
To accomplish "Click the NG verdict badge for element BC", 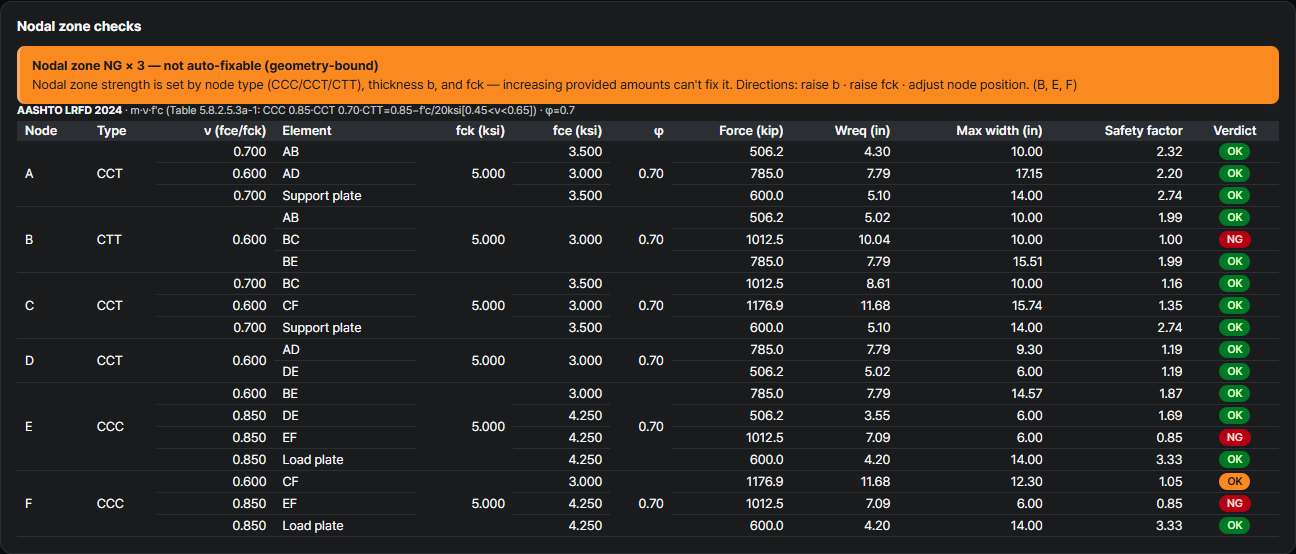I will (1234, 240).
